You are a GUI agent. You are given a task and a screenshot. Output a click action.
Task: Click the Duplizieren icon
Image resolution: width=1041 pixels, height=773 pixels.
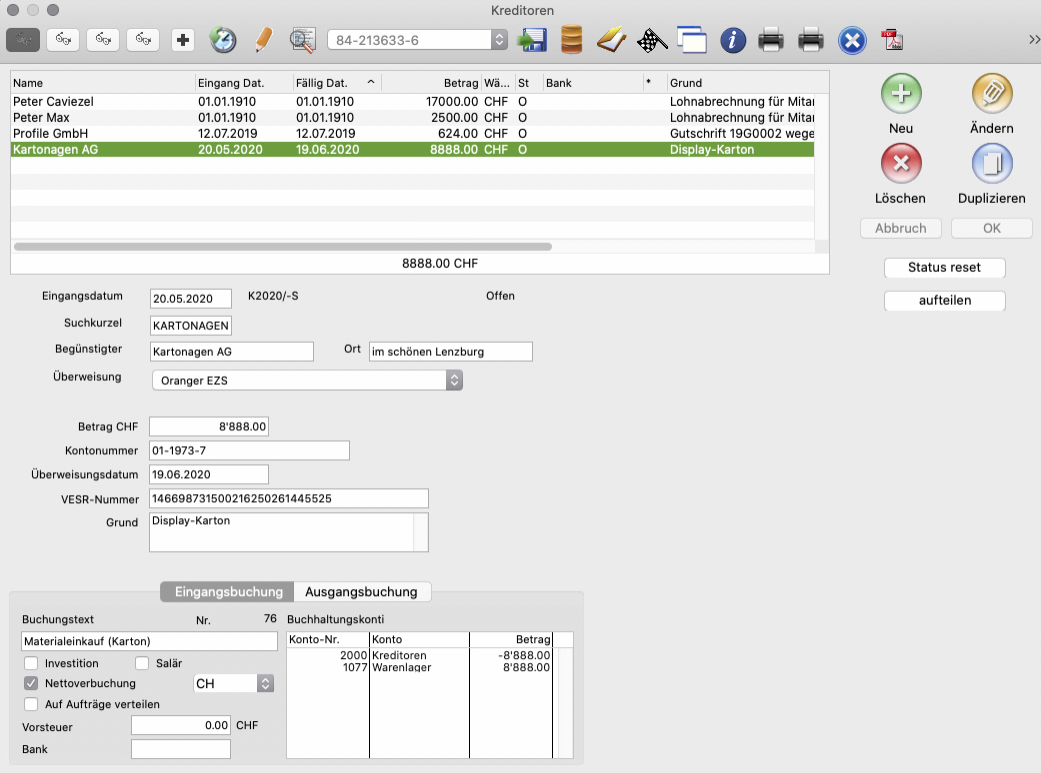pyautogui.click(x=992, y=164)
